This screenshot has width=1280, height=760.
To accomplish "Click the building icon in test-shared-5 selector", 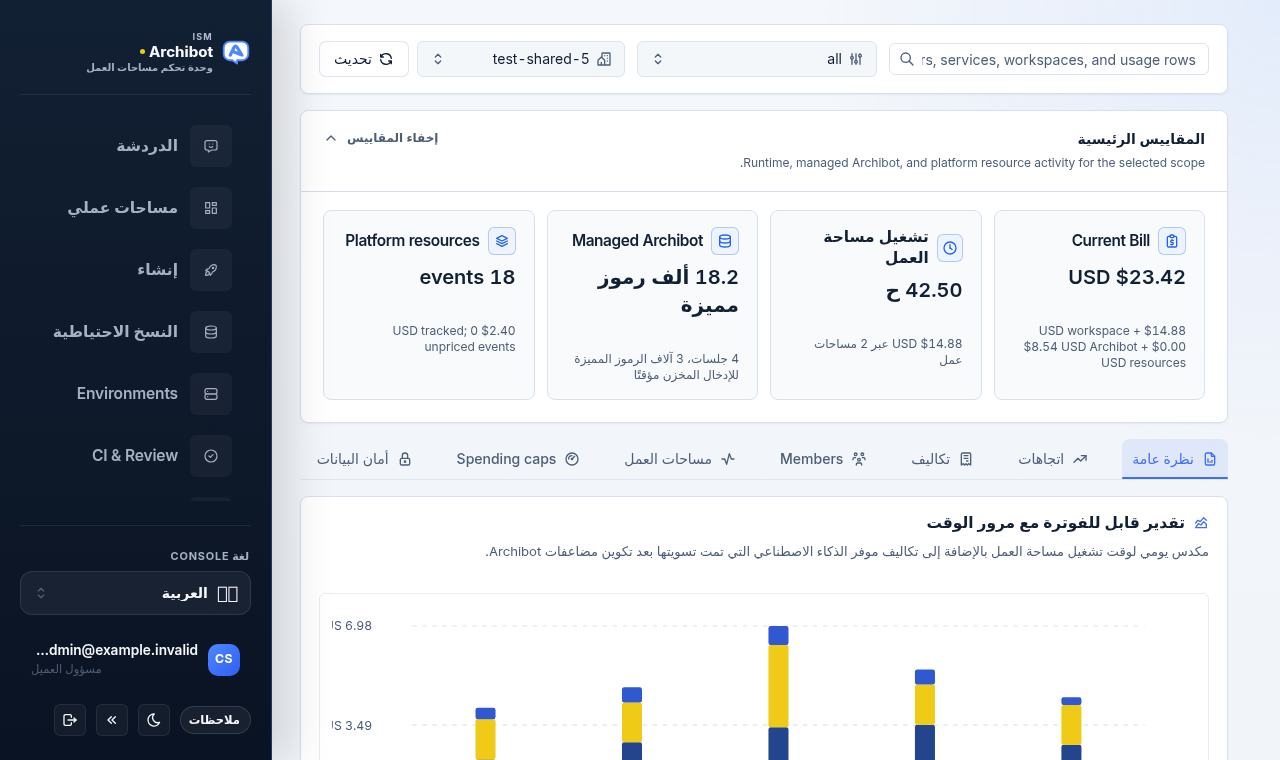I will (604, 59).
